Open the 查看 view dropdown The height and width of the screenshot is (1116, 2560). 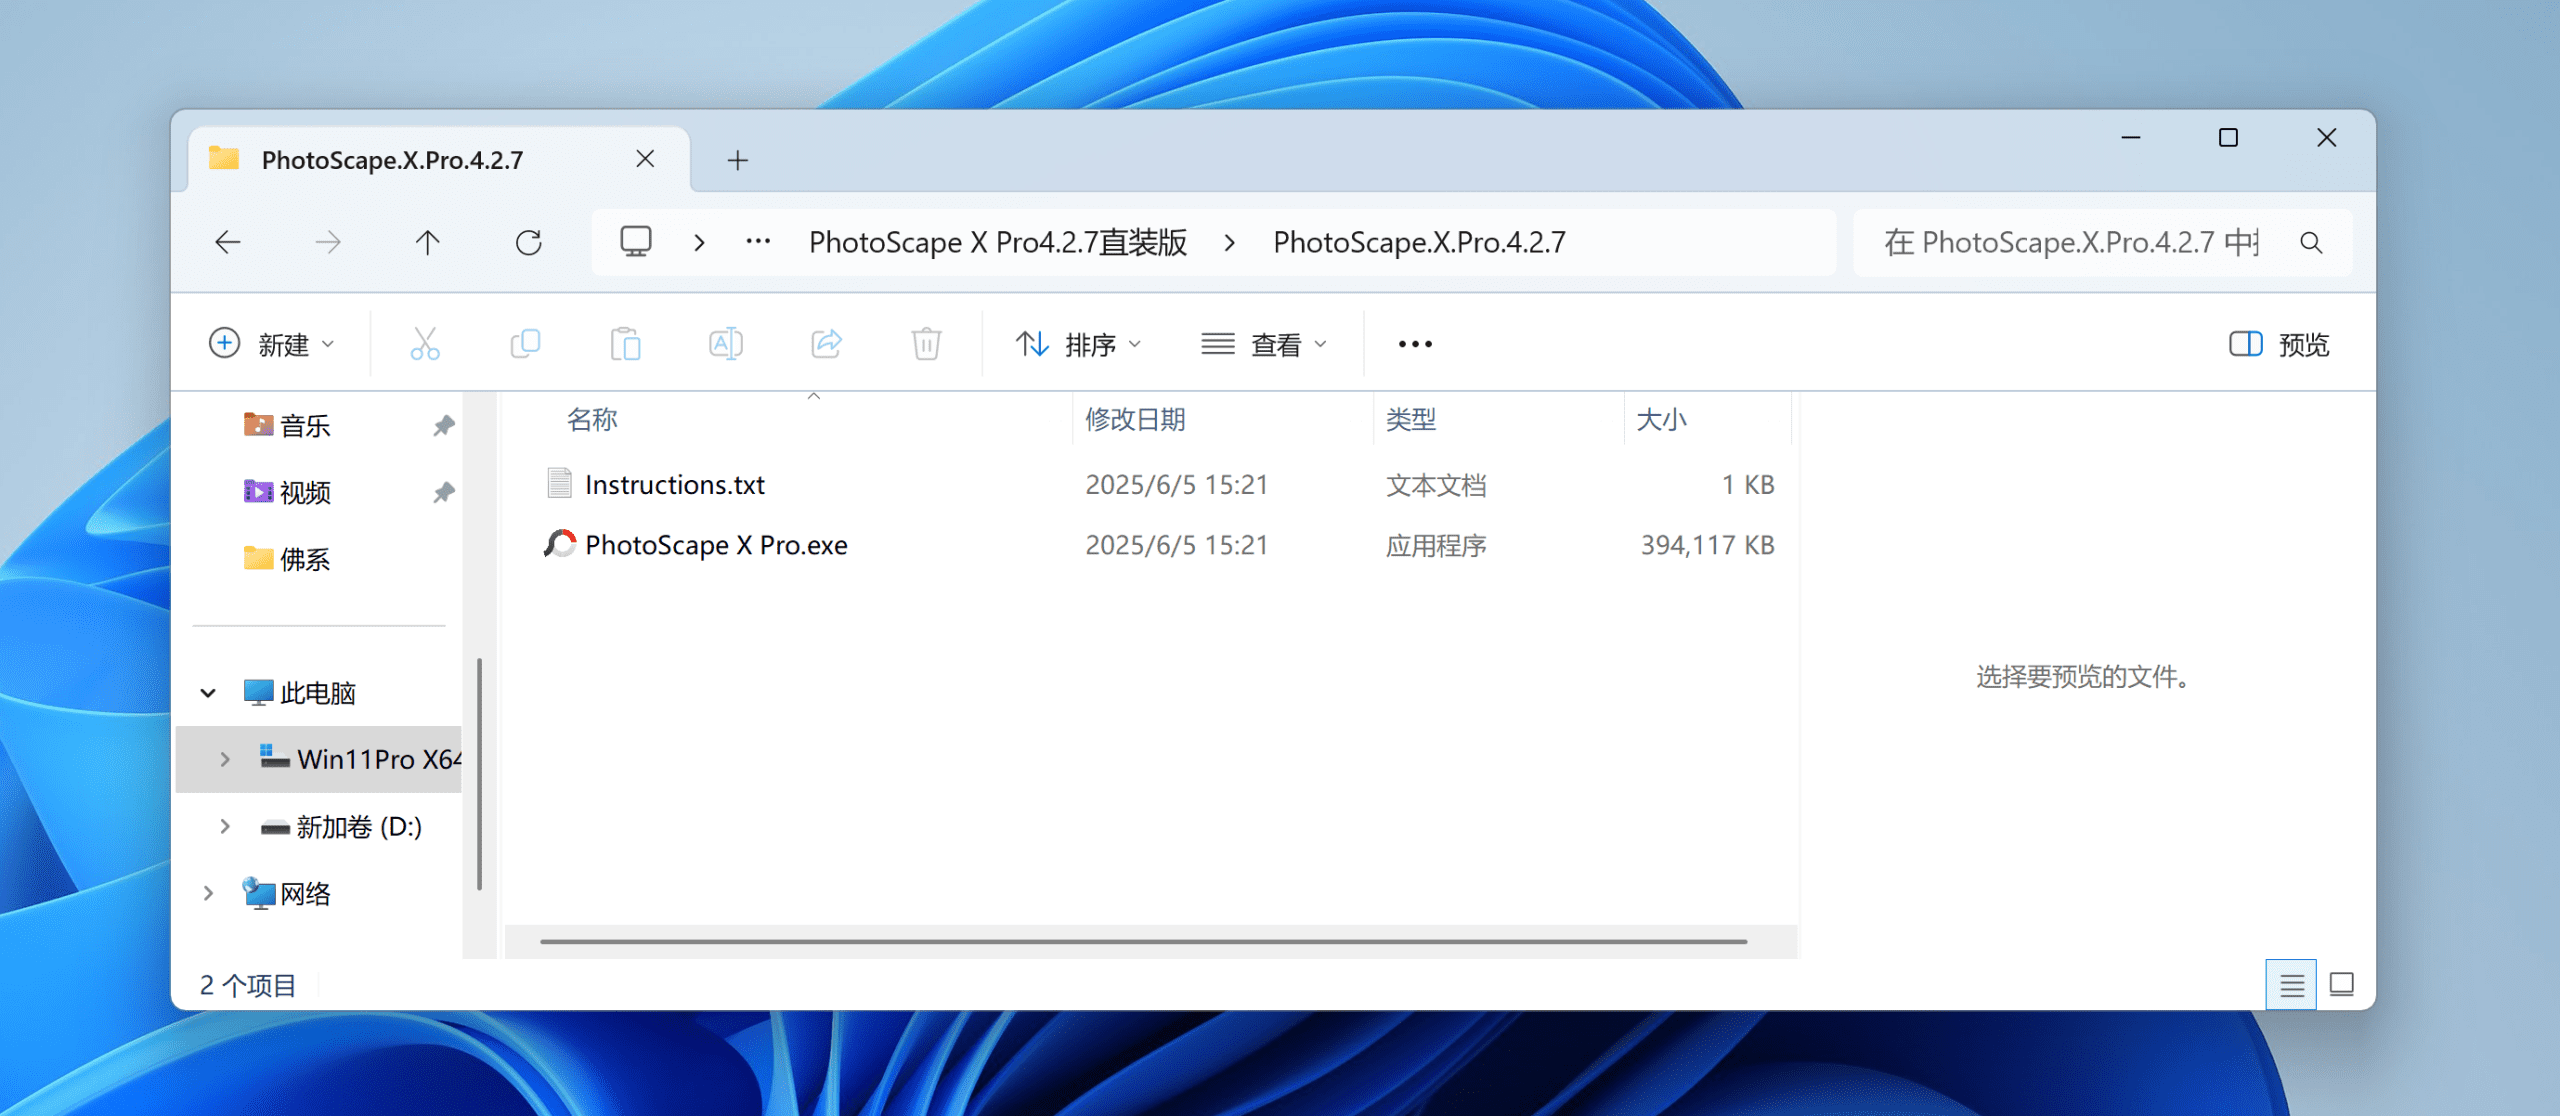coord(1264,344)
